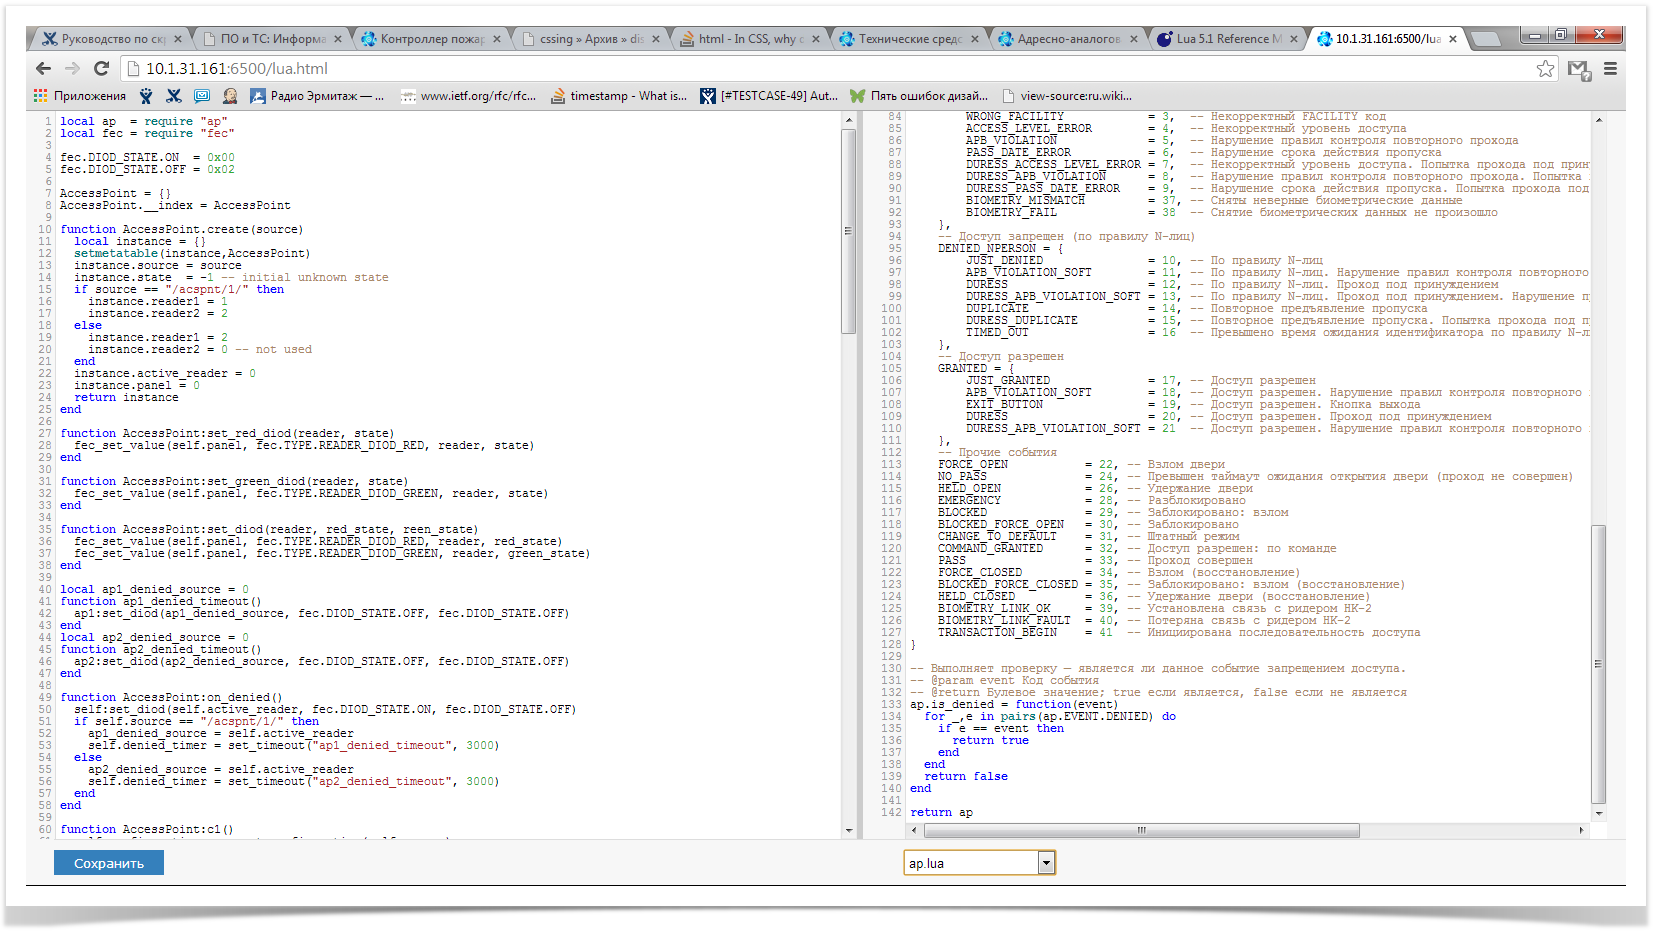This screenshot has height=935, width=1660.
Task: Switch to the Контроллер пожар tab
Action: [432, 39]
